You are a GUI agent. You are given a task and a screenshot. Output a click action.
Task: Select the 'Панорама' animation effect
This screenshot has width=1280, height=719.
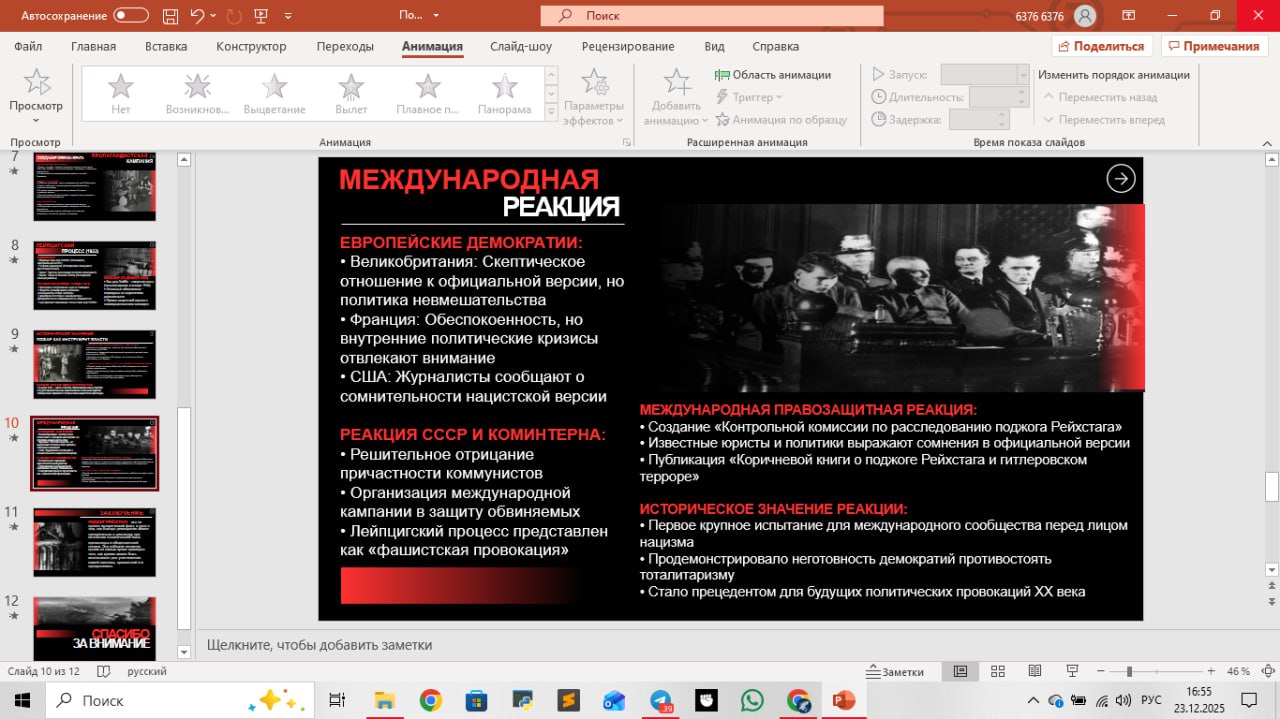(x=505, y=93)
